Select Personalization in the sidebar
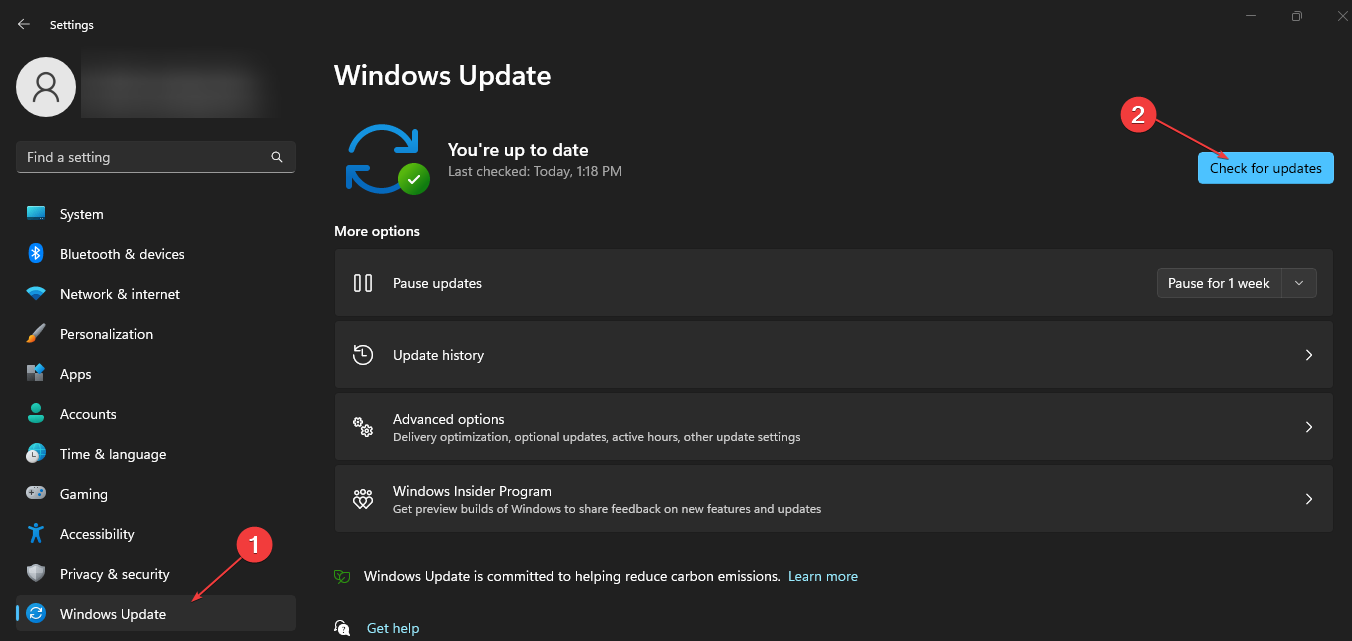 coord(155,334)
